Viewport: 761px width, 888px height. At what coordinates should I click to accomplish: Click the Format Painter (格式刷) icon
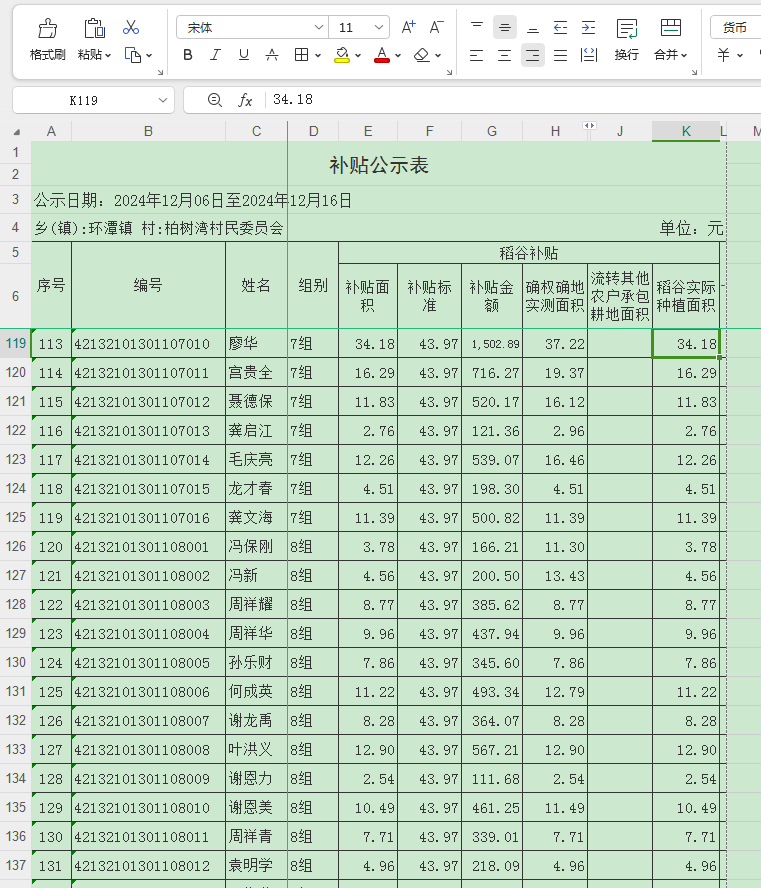coord(48,28)
